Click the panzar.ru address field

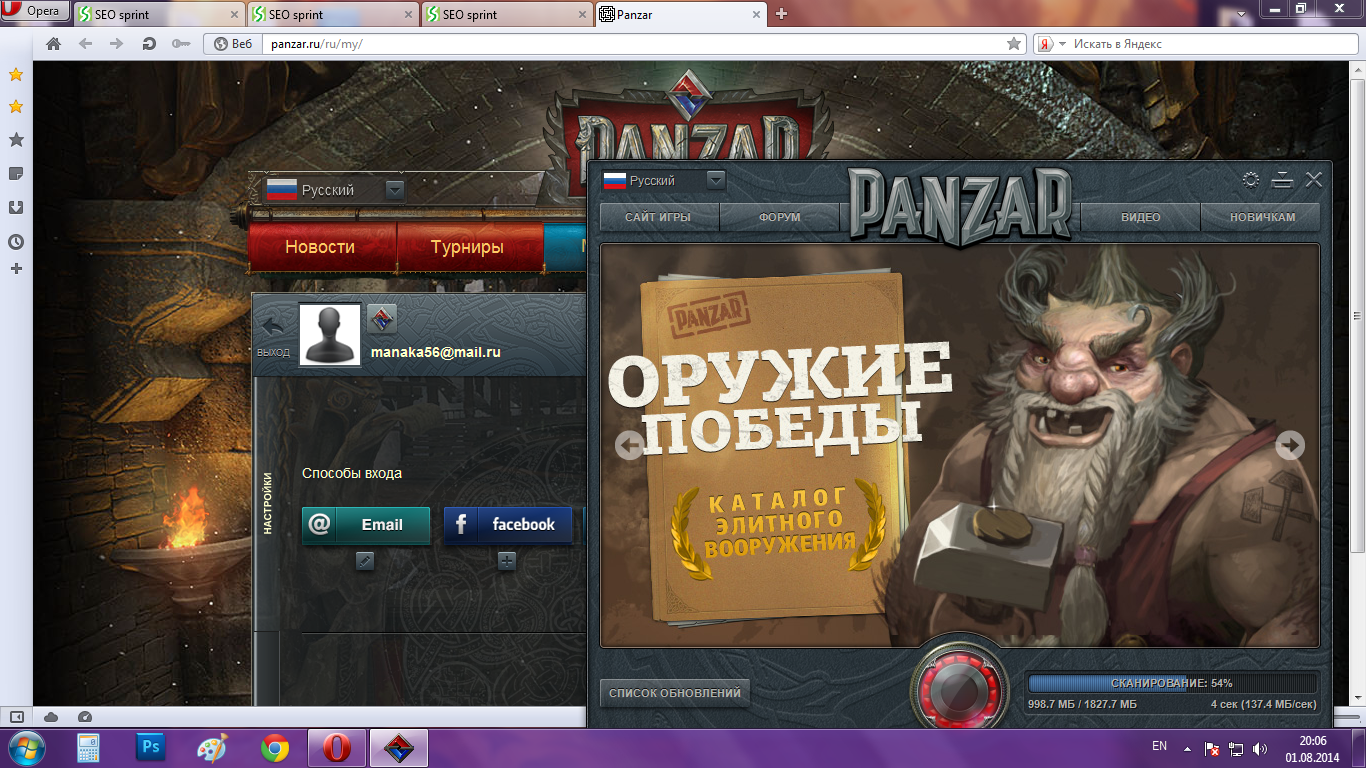[x=634, y=44]
